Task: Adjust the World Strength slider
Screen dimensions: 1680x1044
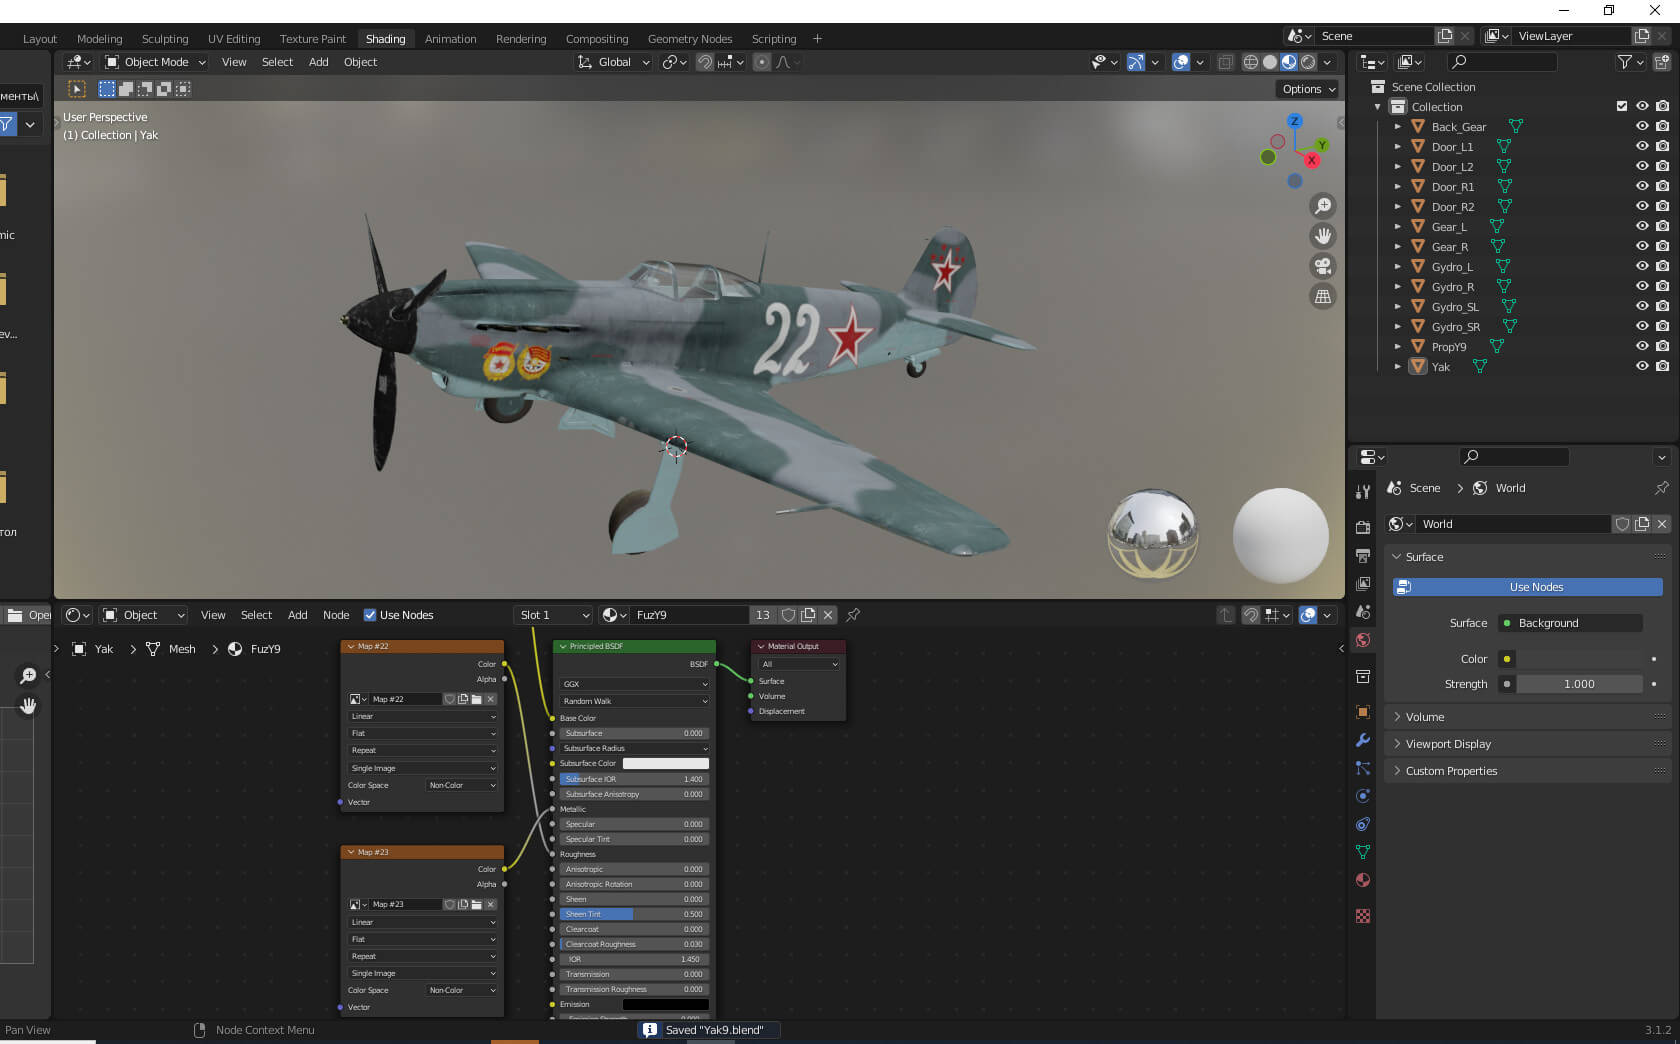Action: pyautogui.click(x=1579, y=684)
